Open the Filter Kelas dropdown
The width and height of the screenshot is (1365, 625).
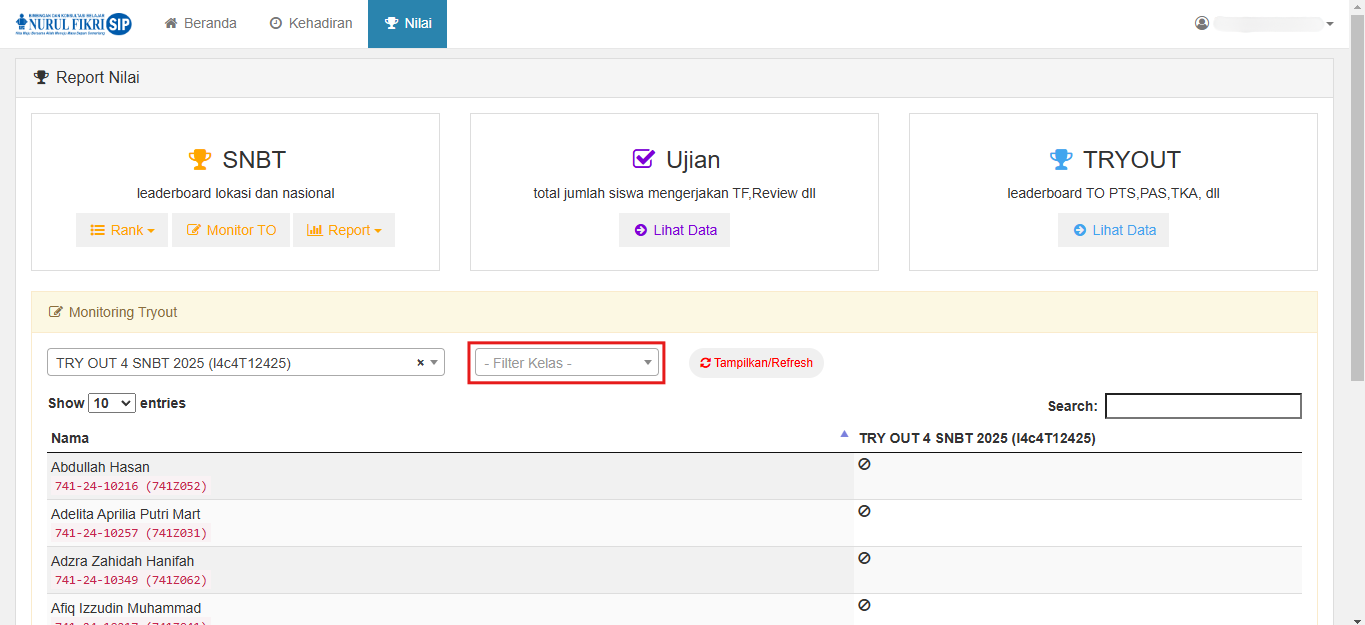pyautogui.click(x=567, y=363)
